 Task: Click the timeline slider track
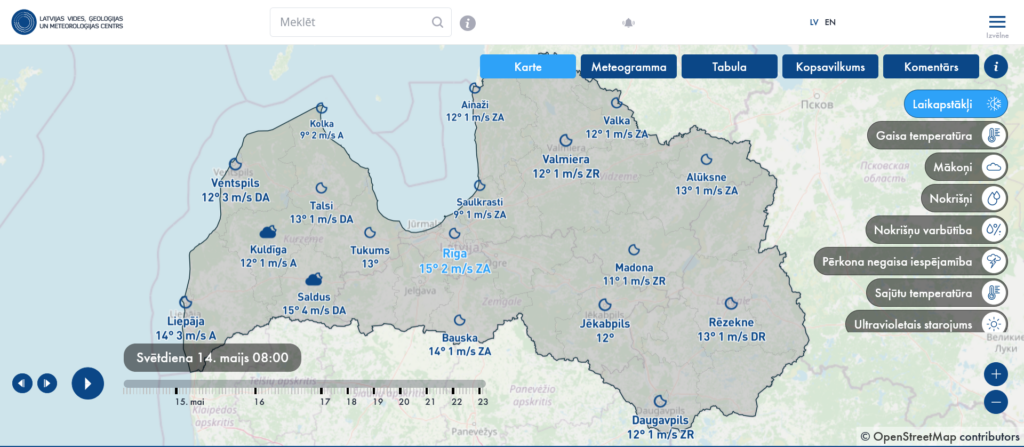[x=304, y=383]
